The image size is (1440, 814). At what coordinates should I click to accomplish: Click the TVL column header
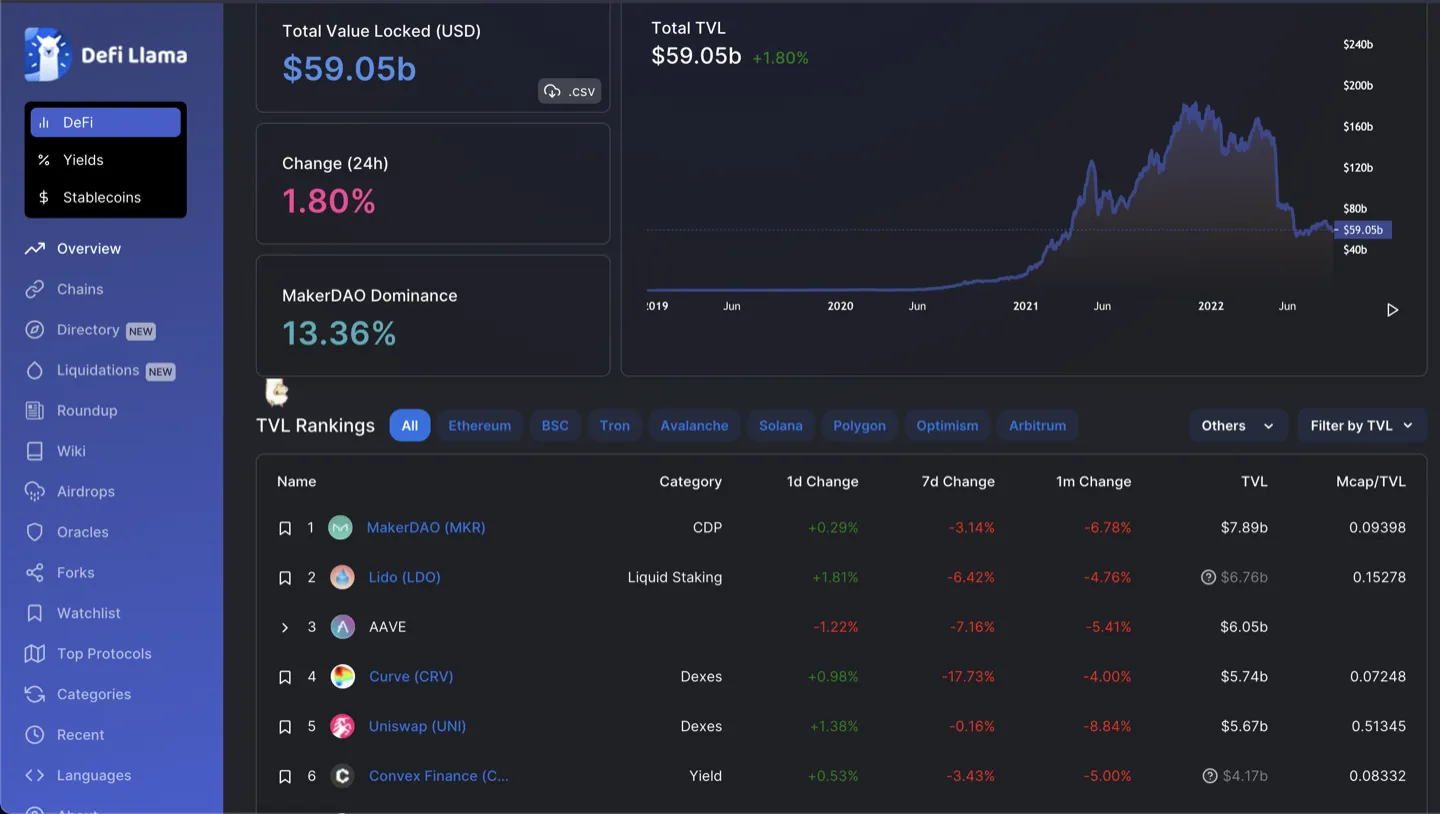(x=1254, y=481)
